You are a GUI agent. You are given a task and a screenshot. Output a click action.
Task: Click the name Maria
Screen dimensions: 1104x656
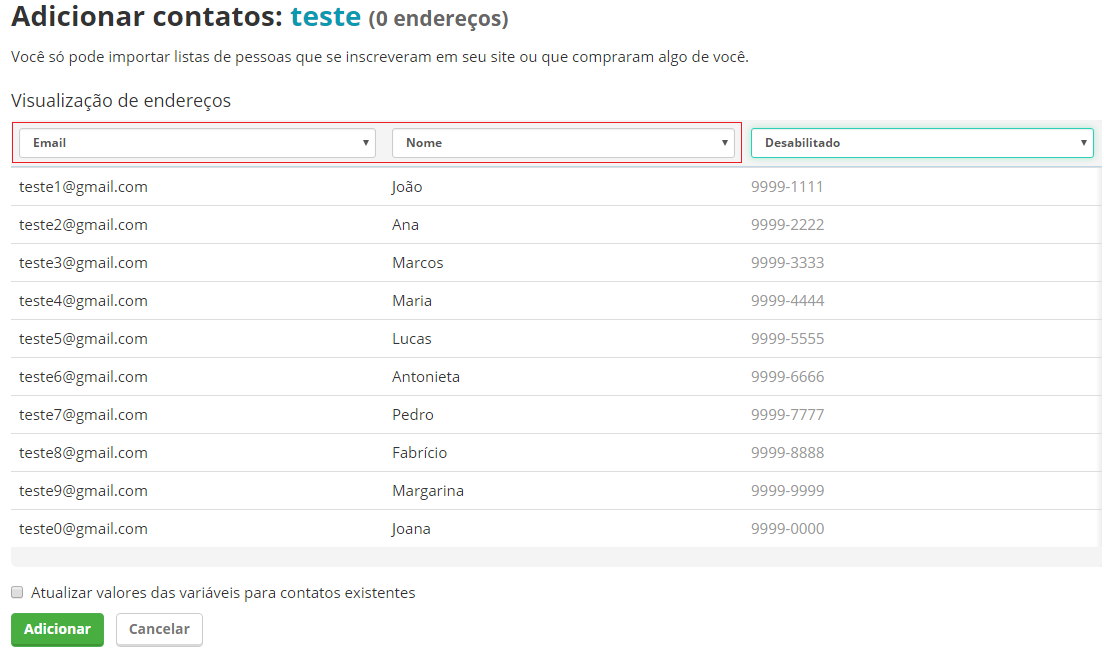412,301
